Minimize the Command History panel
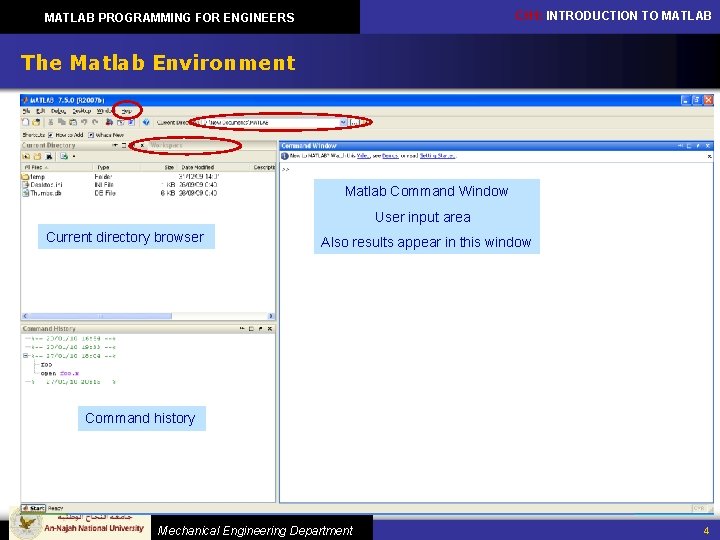Image resolution: width=720 pixels, height=540 pixels. 242,329
